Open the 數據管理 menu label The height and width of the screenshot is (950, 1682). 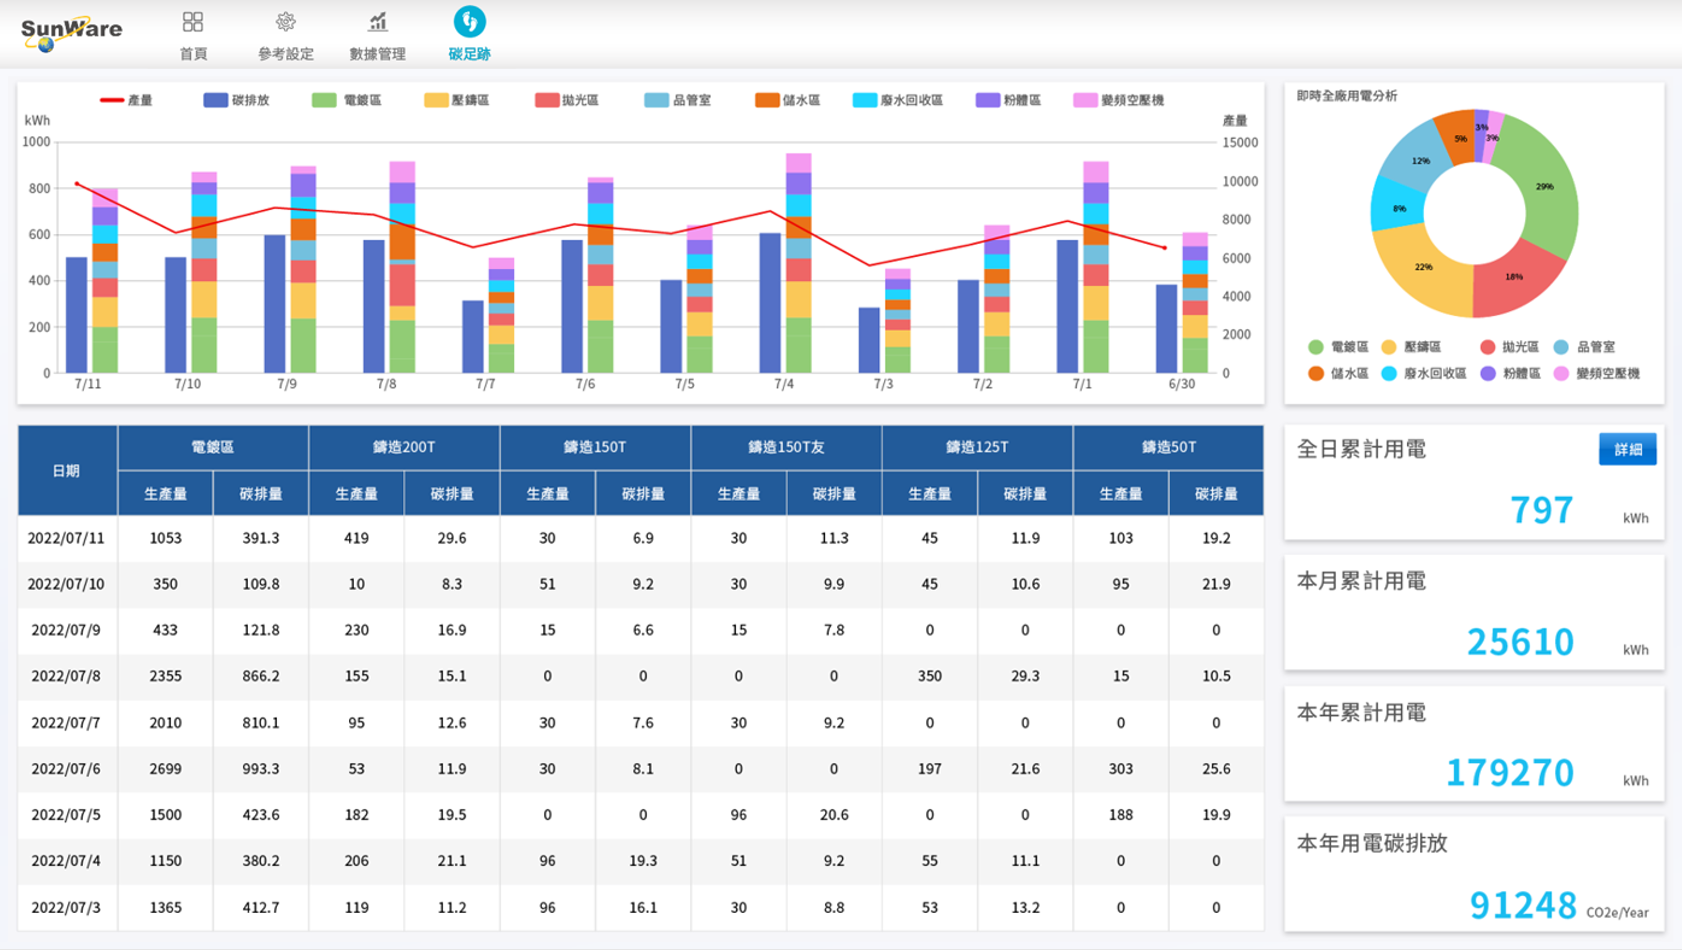coord(377,54)
